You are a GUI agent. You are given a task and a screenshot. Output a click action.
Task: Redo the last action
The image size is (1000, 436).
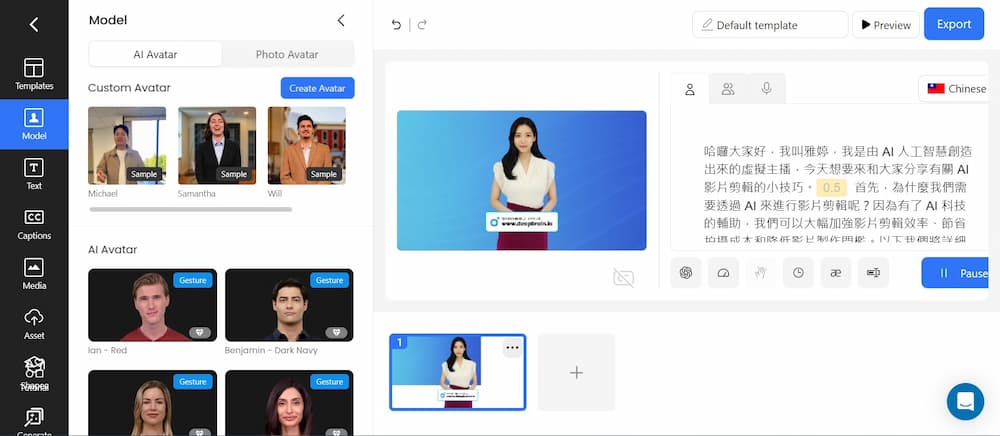point(422,25)
